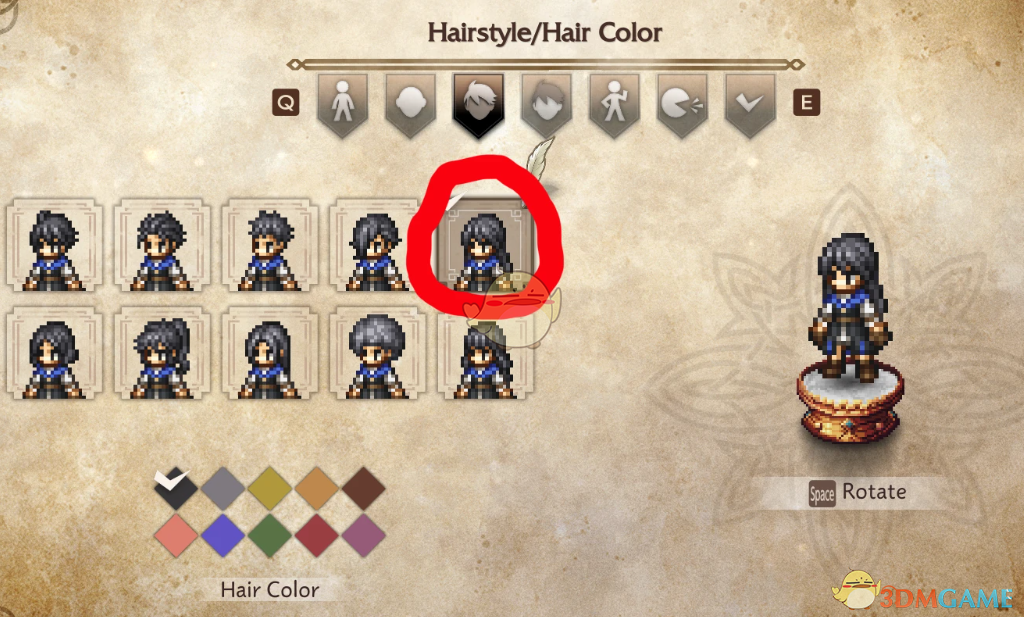This screenshot has width=1024, height=617.
Task: Click the Q previous tab key
Action: point(286,103)
